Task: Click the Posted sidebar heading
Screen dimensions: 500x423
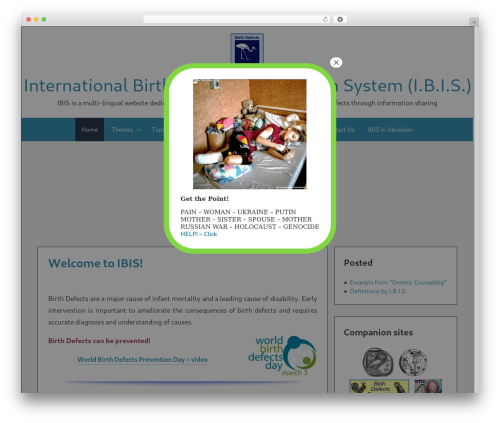Action: [x=358, y=263]
